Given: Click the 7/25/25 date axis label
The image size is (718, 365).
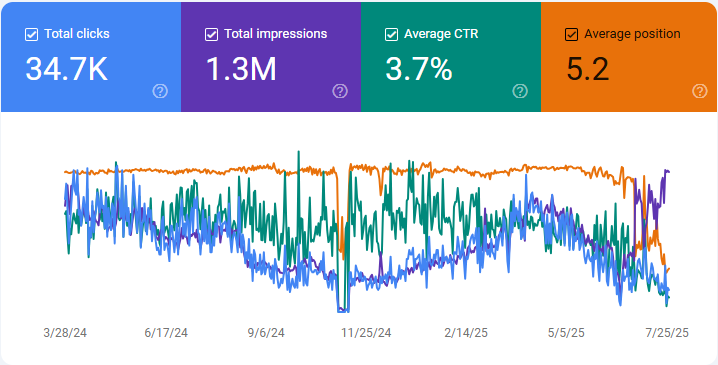Looking at the screenshot, I should tap(667, 333).
